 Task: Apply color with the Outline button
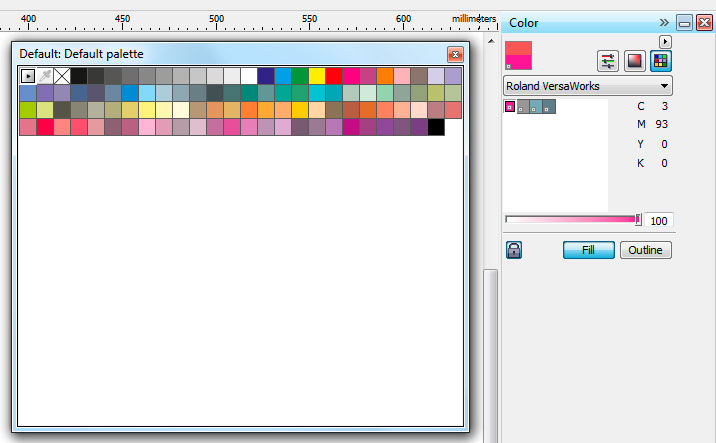pyautogui.click(x=645, y=250)
